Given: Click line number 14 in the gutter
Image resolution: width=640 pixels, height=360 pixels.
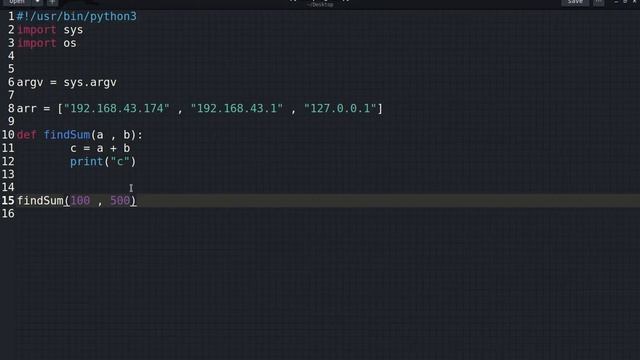Looking at the screenshot, I should [x=8, y=187].
